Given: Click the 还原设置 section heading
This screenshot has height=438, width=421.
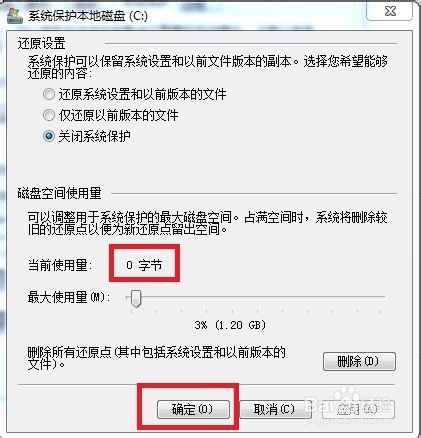Looking at the screenshot, I should click(41, 43).
